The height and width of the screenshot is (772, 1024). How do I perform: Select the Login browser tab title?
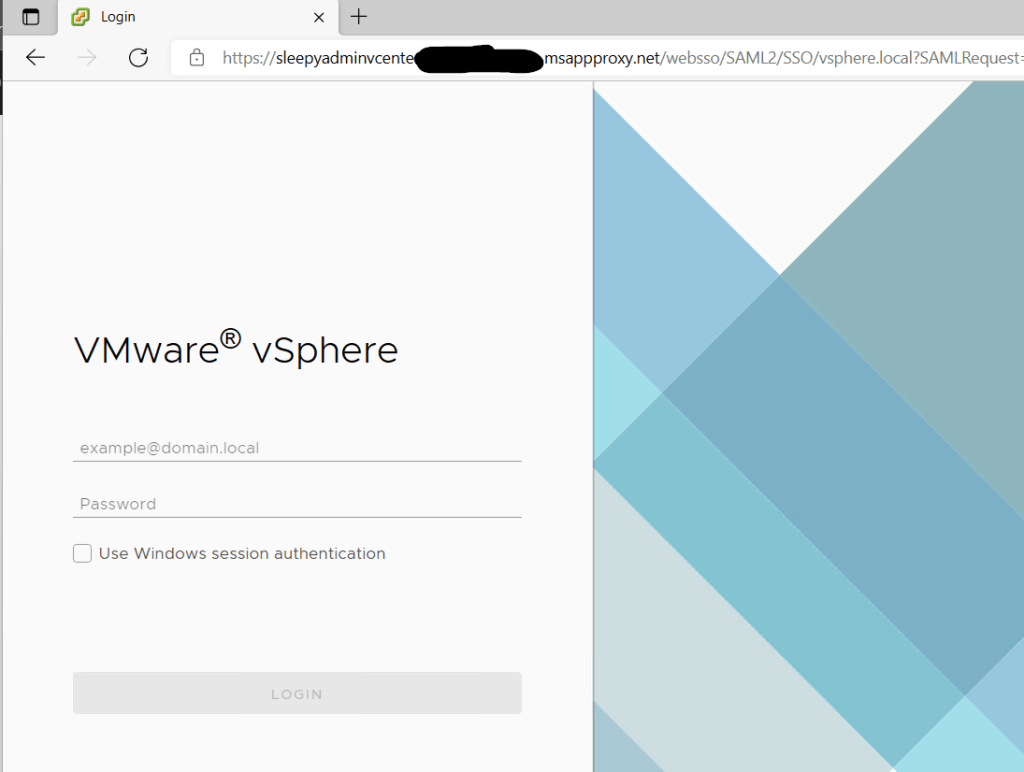coord(118,17)
